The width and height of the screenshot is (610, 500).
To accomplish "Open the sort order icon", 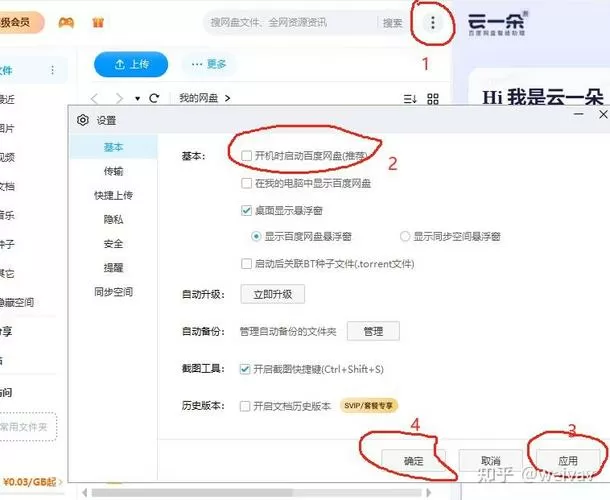I will point(410,99).
